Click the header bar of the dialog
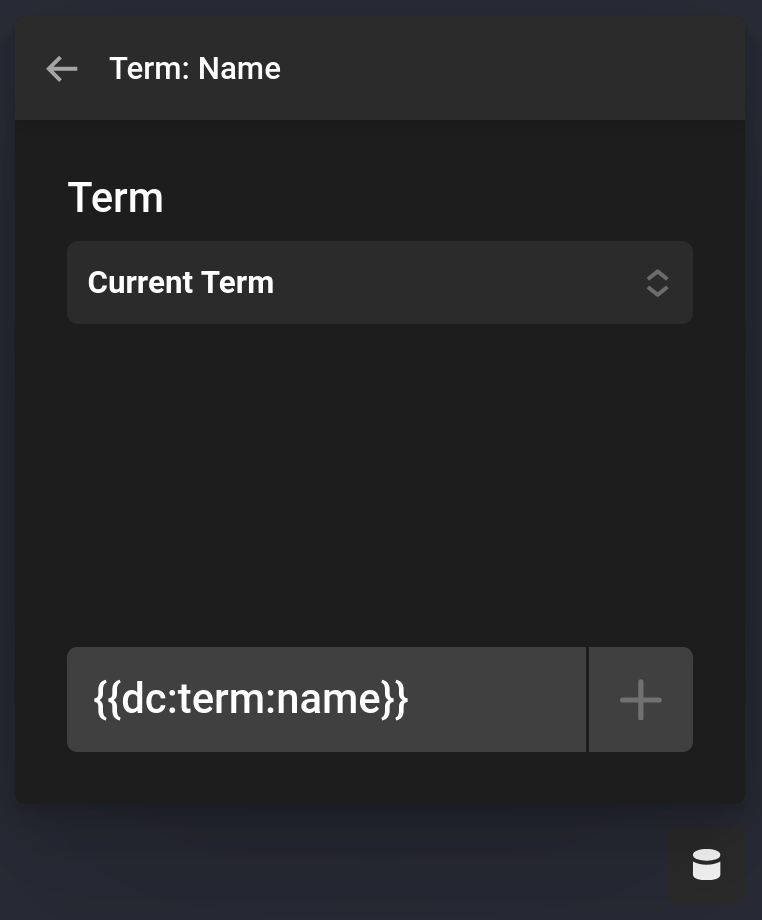The height and width of the screenshot is (920, 762). click(x=380, y=68)
